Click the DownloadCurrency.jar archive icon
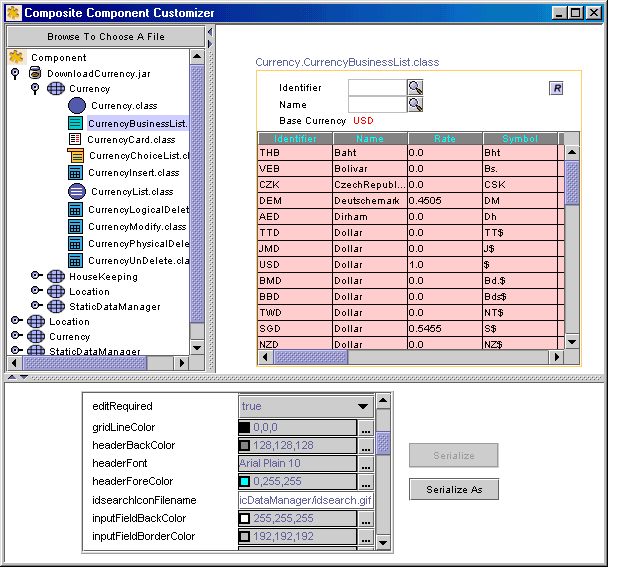This screenshot has width=620, height=580. [34, 73]
